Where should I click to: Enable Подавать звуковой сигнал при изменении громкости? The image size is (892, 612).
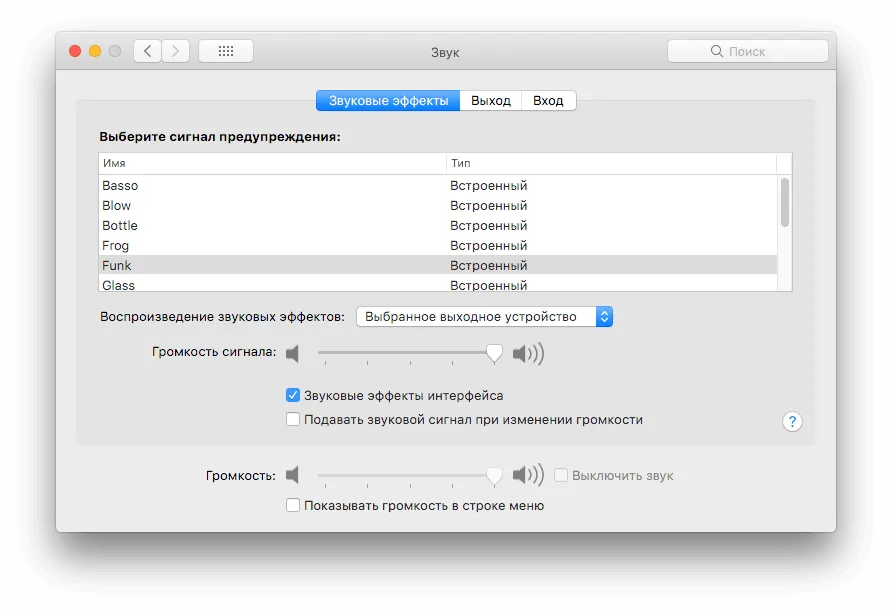click(x=293, y=419)
